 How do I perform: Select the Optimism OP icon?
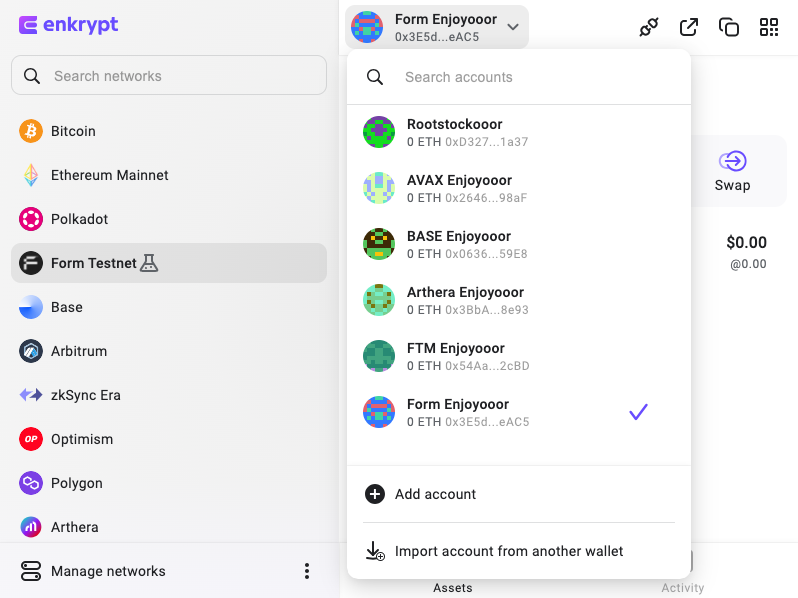pos(31,439)
